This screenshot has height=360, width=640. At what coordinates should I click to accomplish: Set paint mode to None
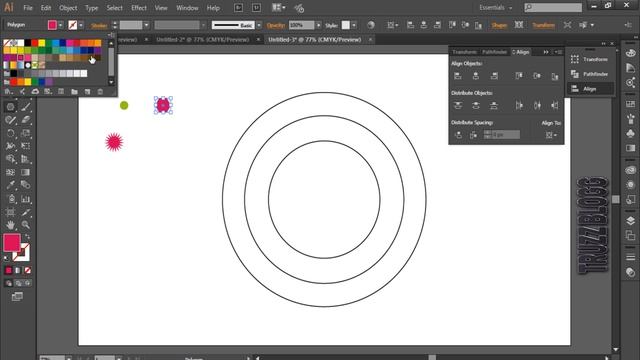click(27, 270)
